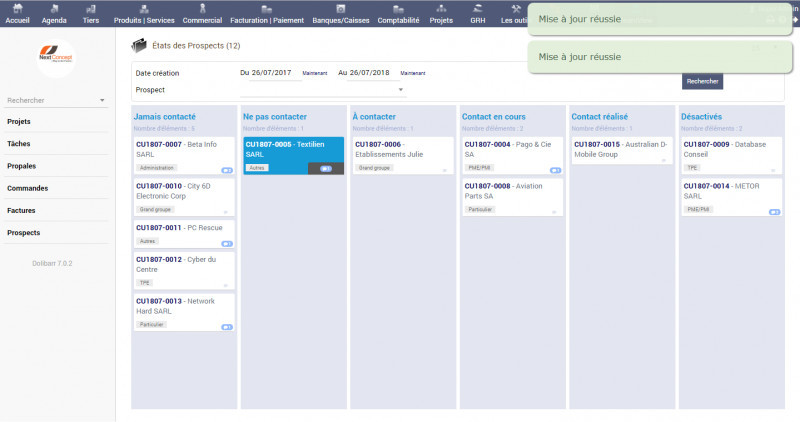Go to Commandes in sidebar

coord(28,188)
